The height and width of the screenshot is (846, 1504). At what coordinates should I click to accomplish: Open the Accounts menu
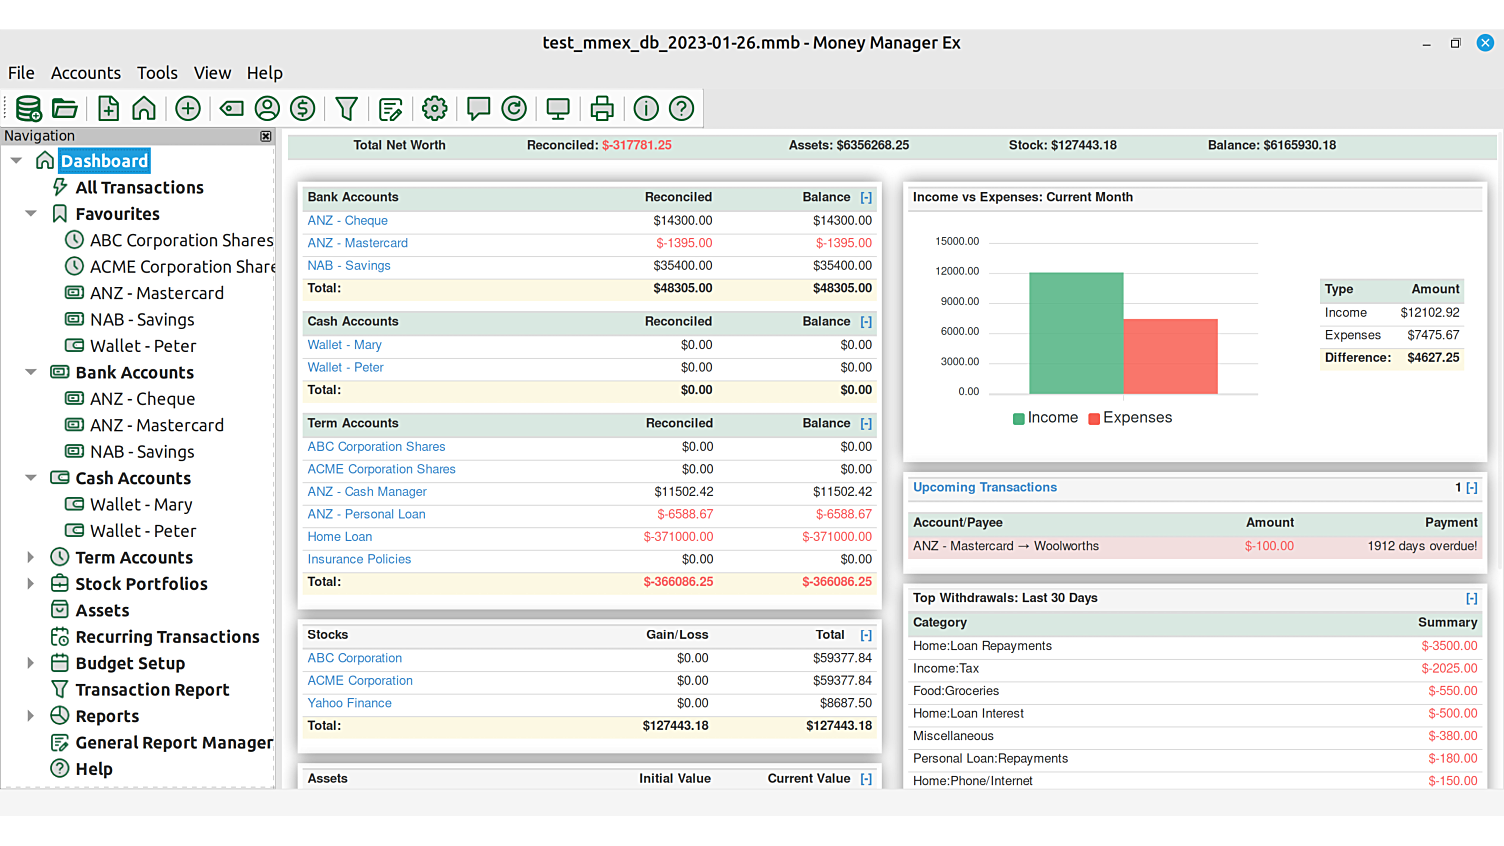86,72
